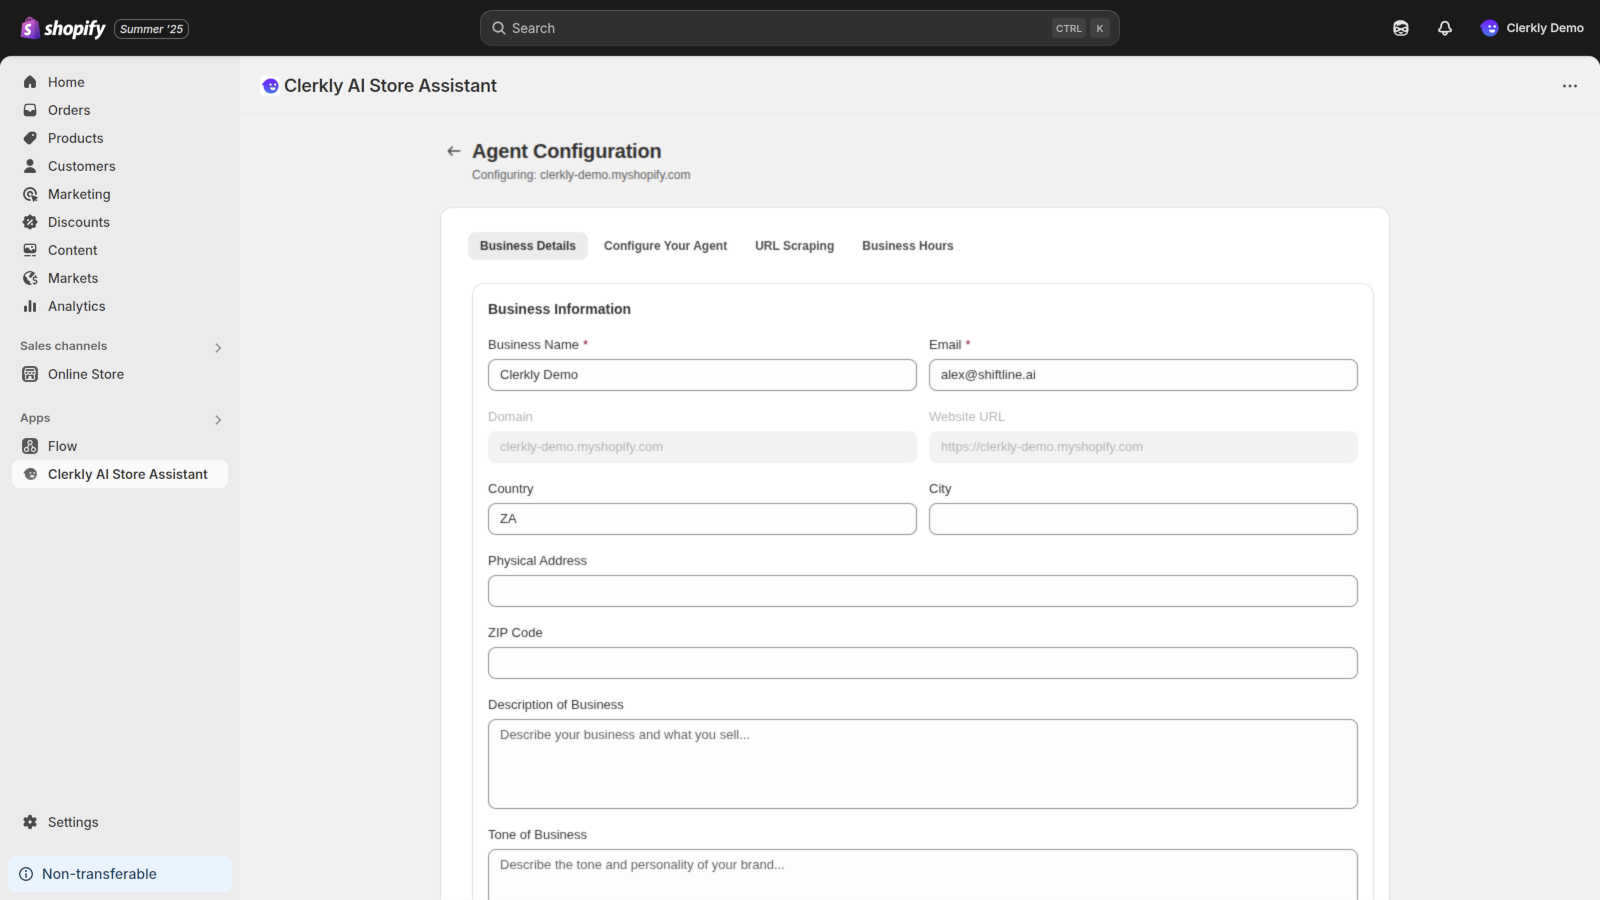This screenshot has width=1600, height=900.
Task: Open Sidekick assistant icon in top bar
Action: [x=1401, y=28]
